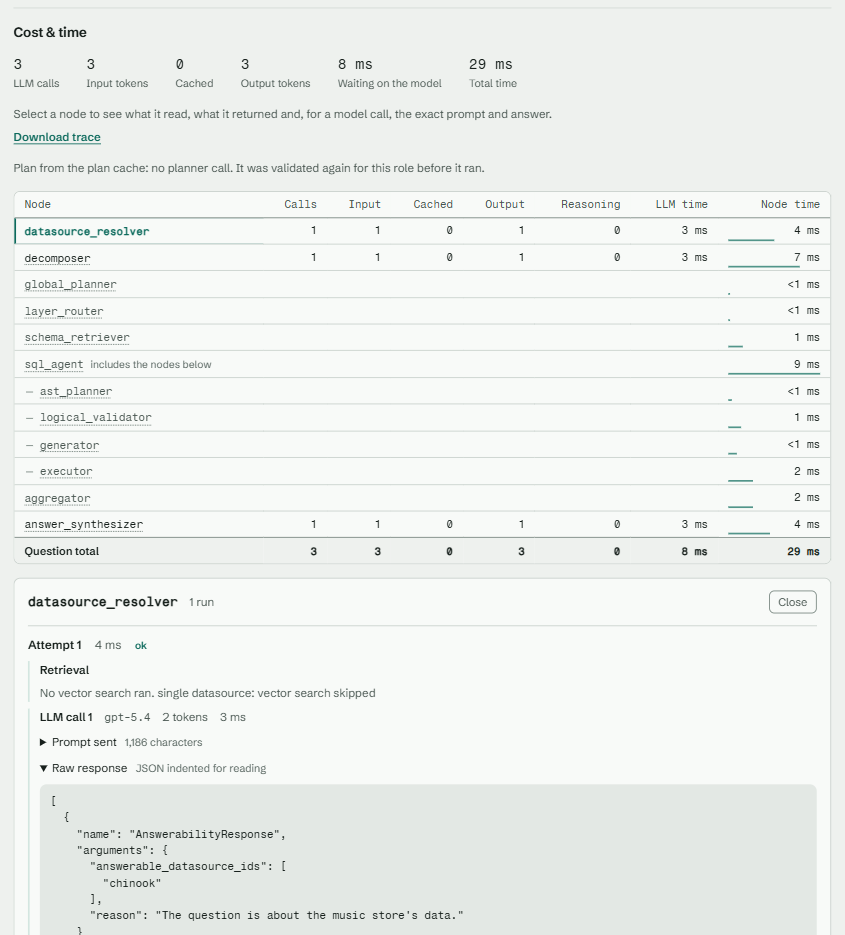Image resolution: width=845 pixels, height=935 pixels.
Task: Click the '2 tokens' count text
Action: click(x=185, y=717)
